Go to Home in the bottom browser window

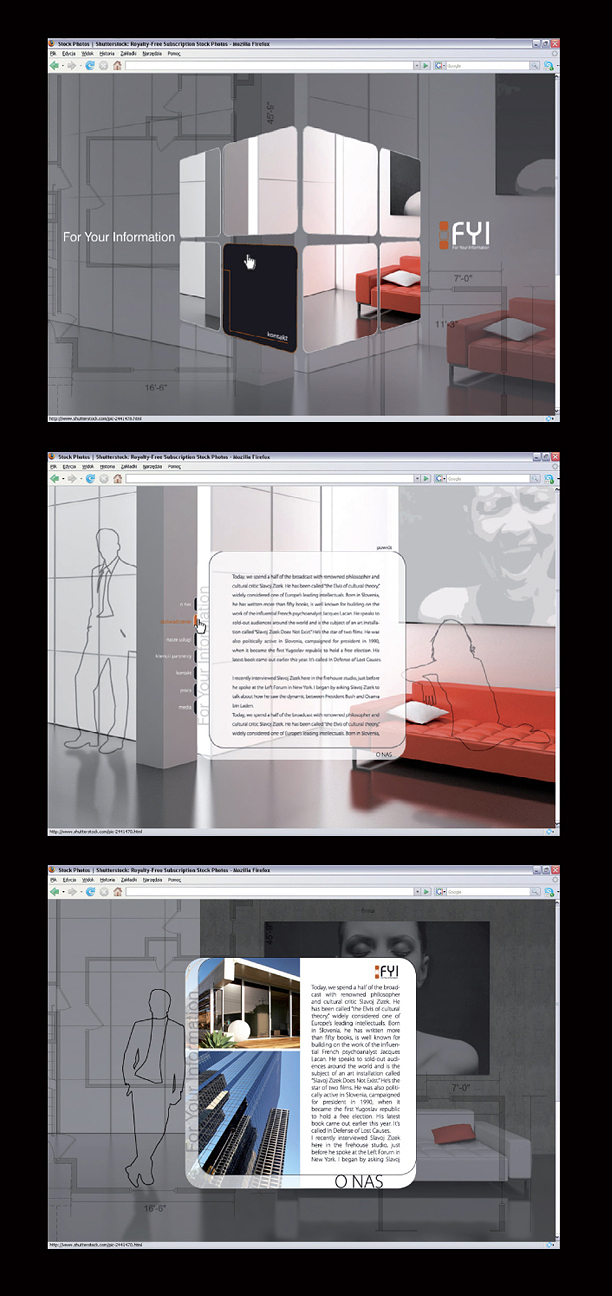117,891
